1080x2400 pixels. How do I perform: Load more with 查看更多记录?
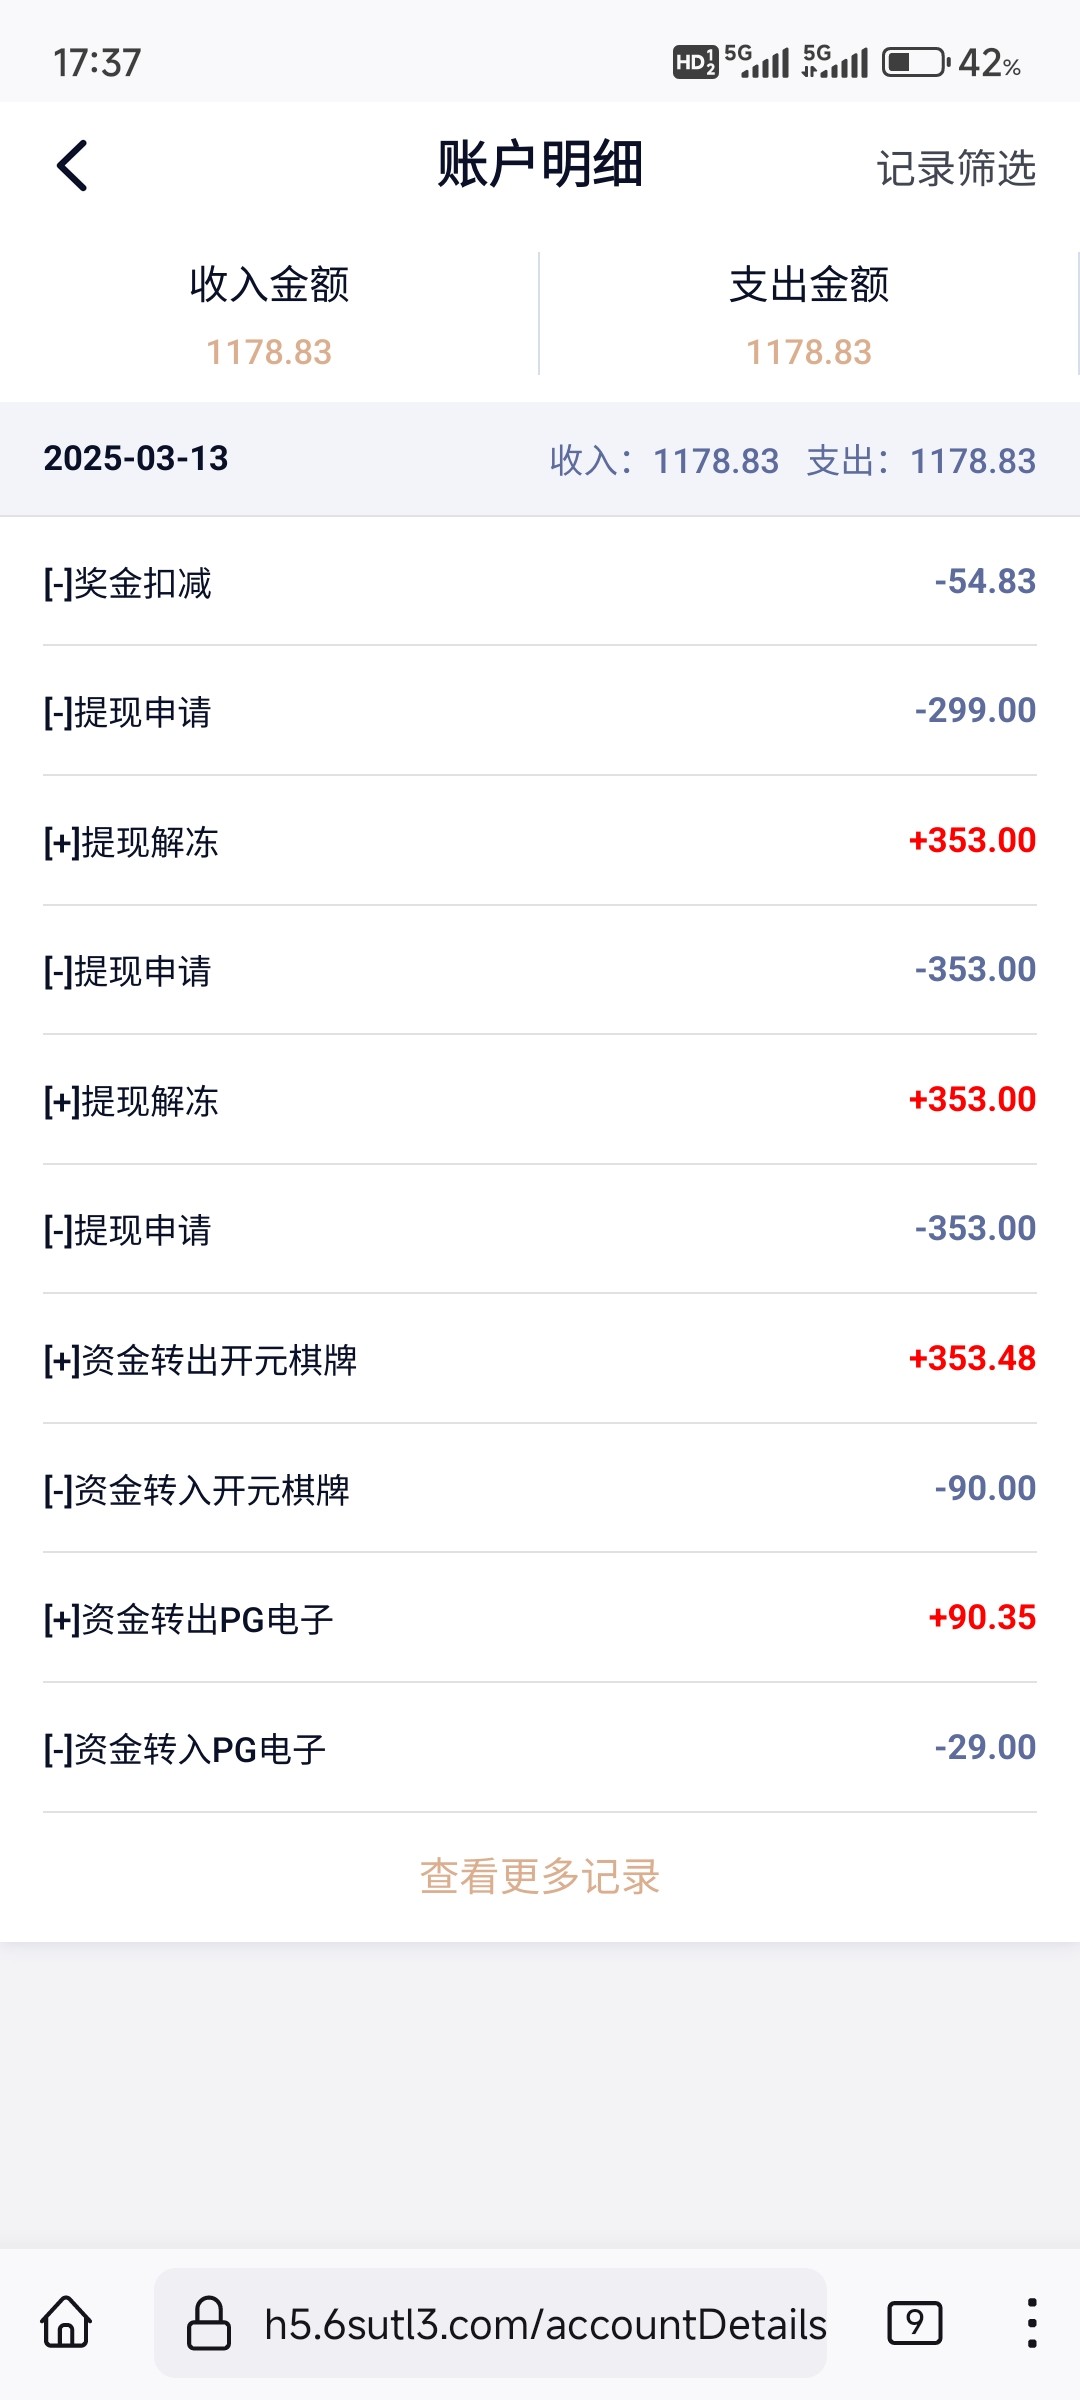coord(540,1876)
